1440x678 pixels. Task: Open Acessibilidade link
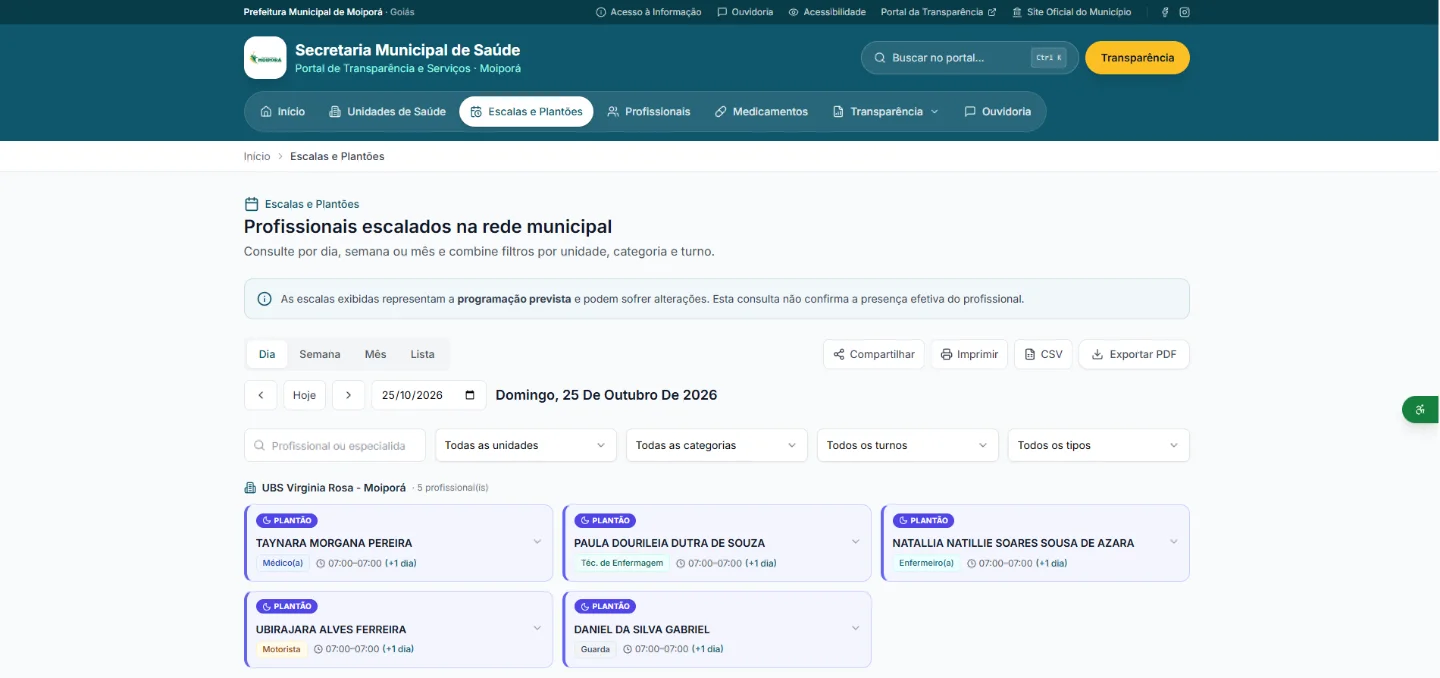click(x=826, y=12)
